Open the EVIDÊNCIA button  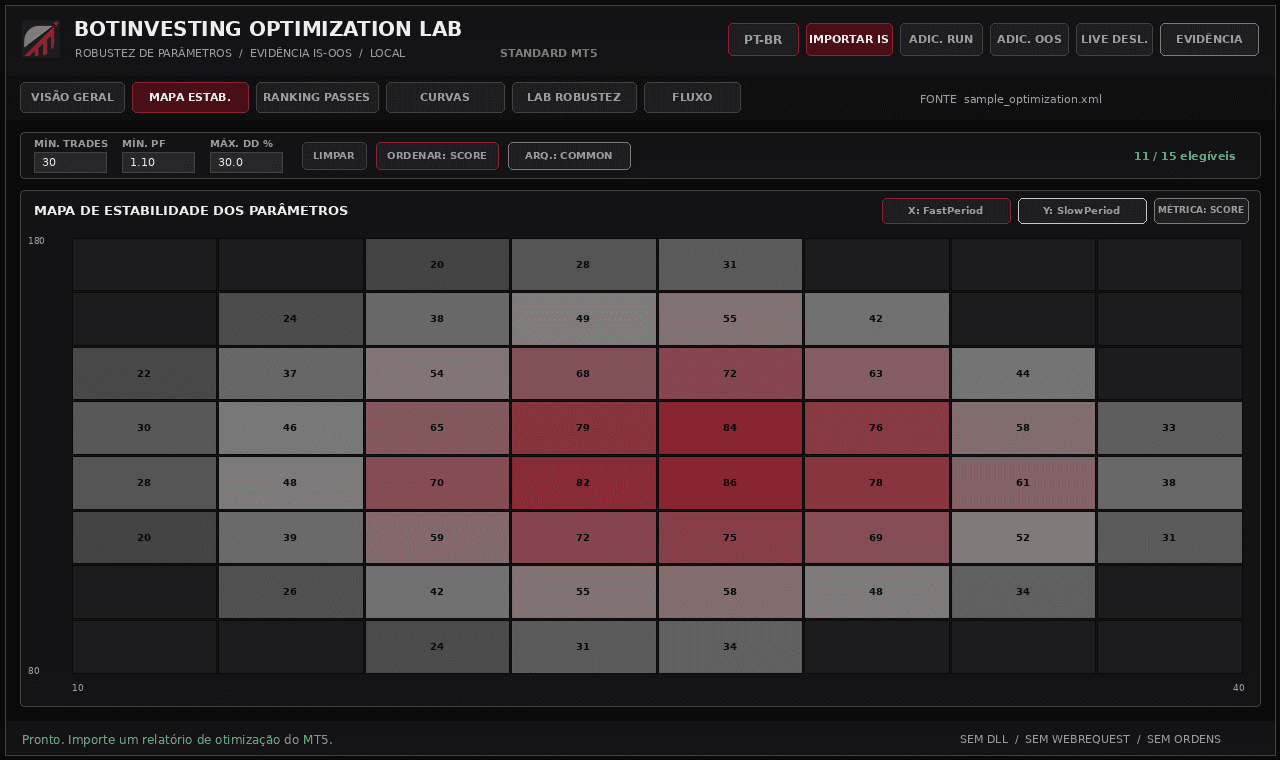(x=1209, y=39)
